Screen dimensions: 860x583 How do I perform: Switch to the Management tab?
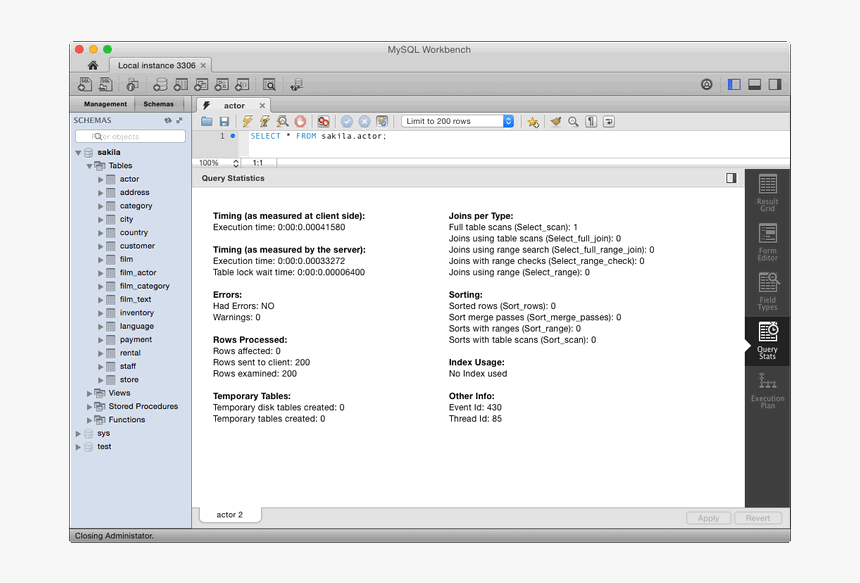[x=105, y=104]
